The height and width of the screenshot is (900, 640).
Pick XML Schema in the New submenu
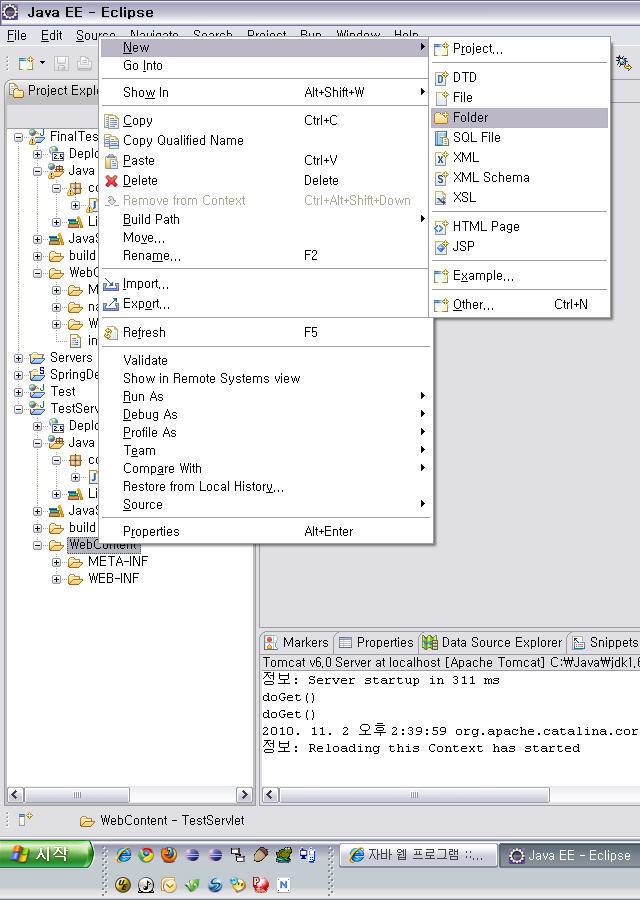point(519,177)
